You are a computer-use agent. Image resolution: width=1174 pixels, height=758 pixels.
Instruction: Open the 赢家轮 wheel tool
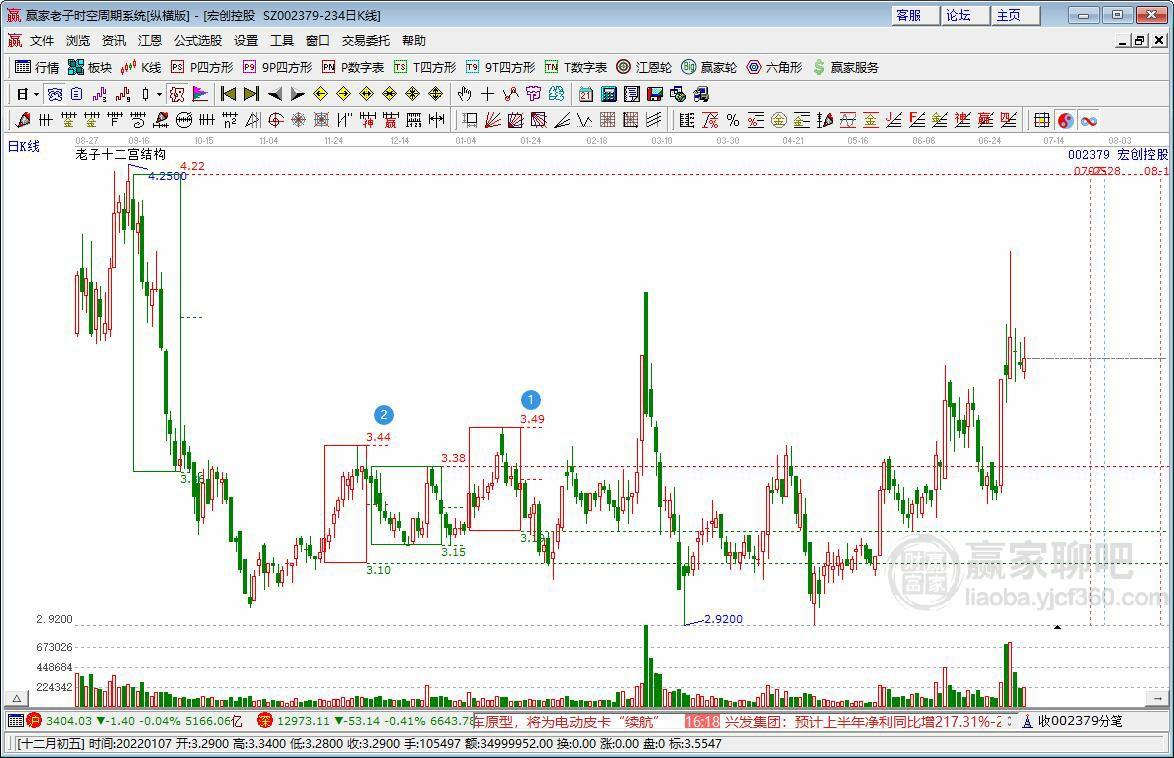[x=709, y=67]
